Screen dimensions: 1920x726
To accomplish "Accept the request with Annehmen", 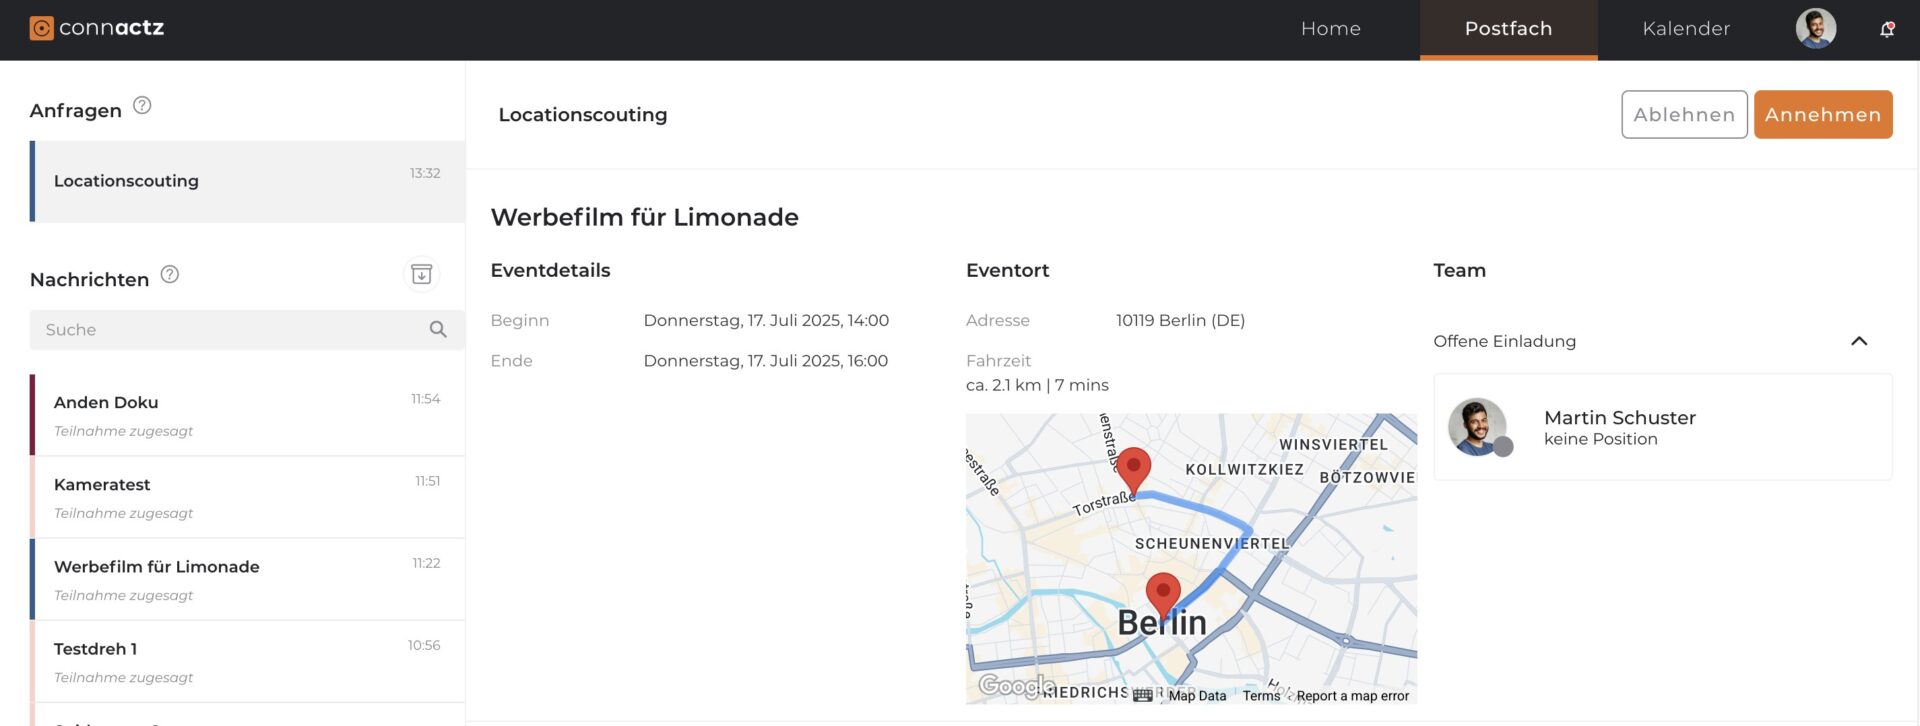I will click(x=1822, y=115).
